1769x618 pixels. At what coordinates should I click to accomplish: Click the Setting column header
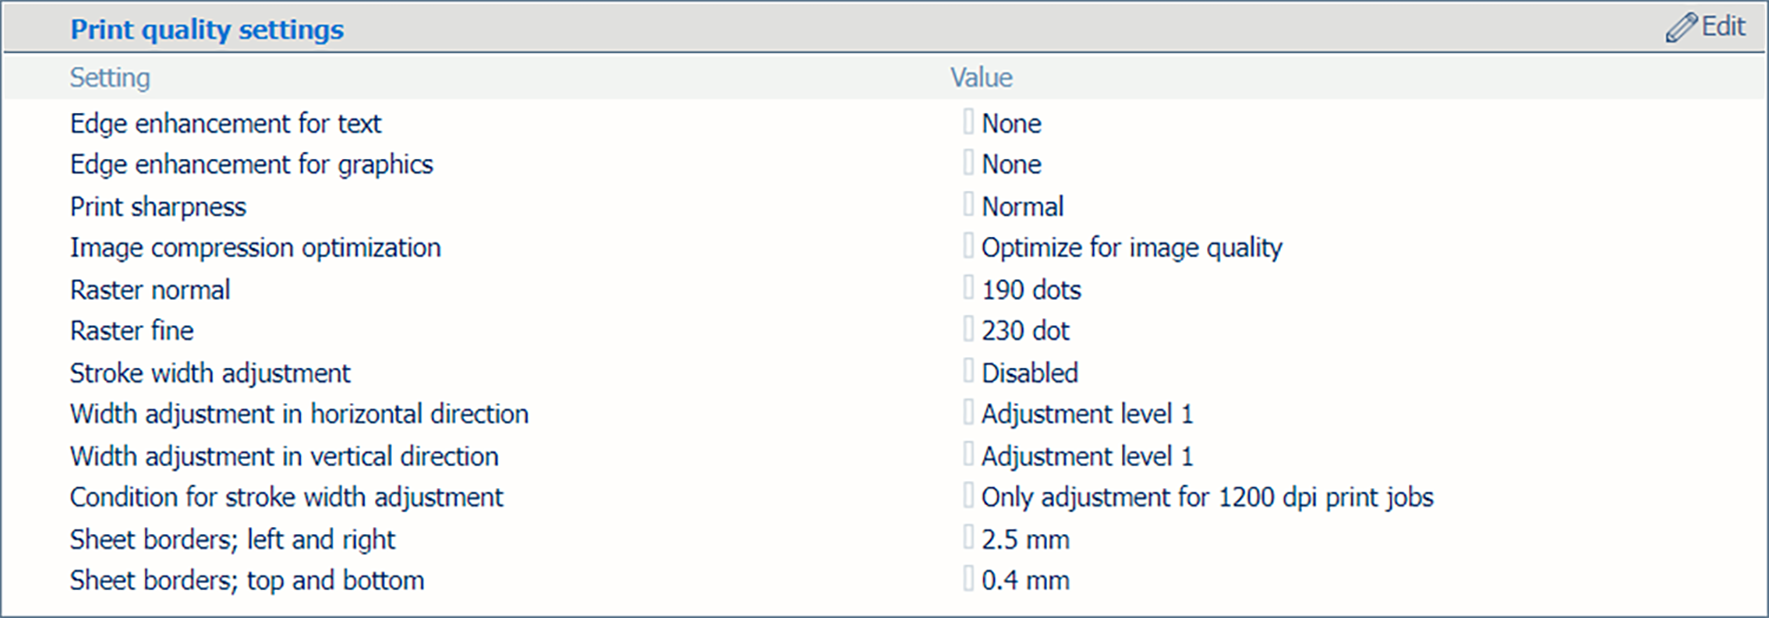[110, 78]
